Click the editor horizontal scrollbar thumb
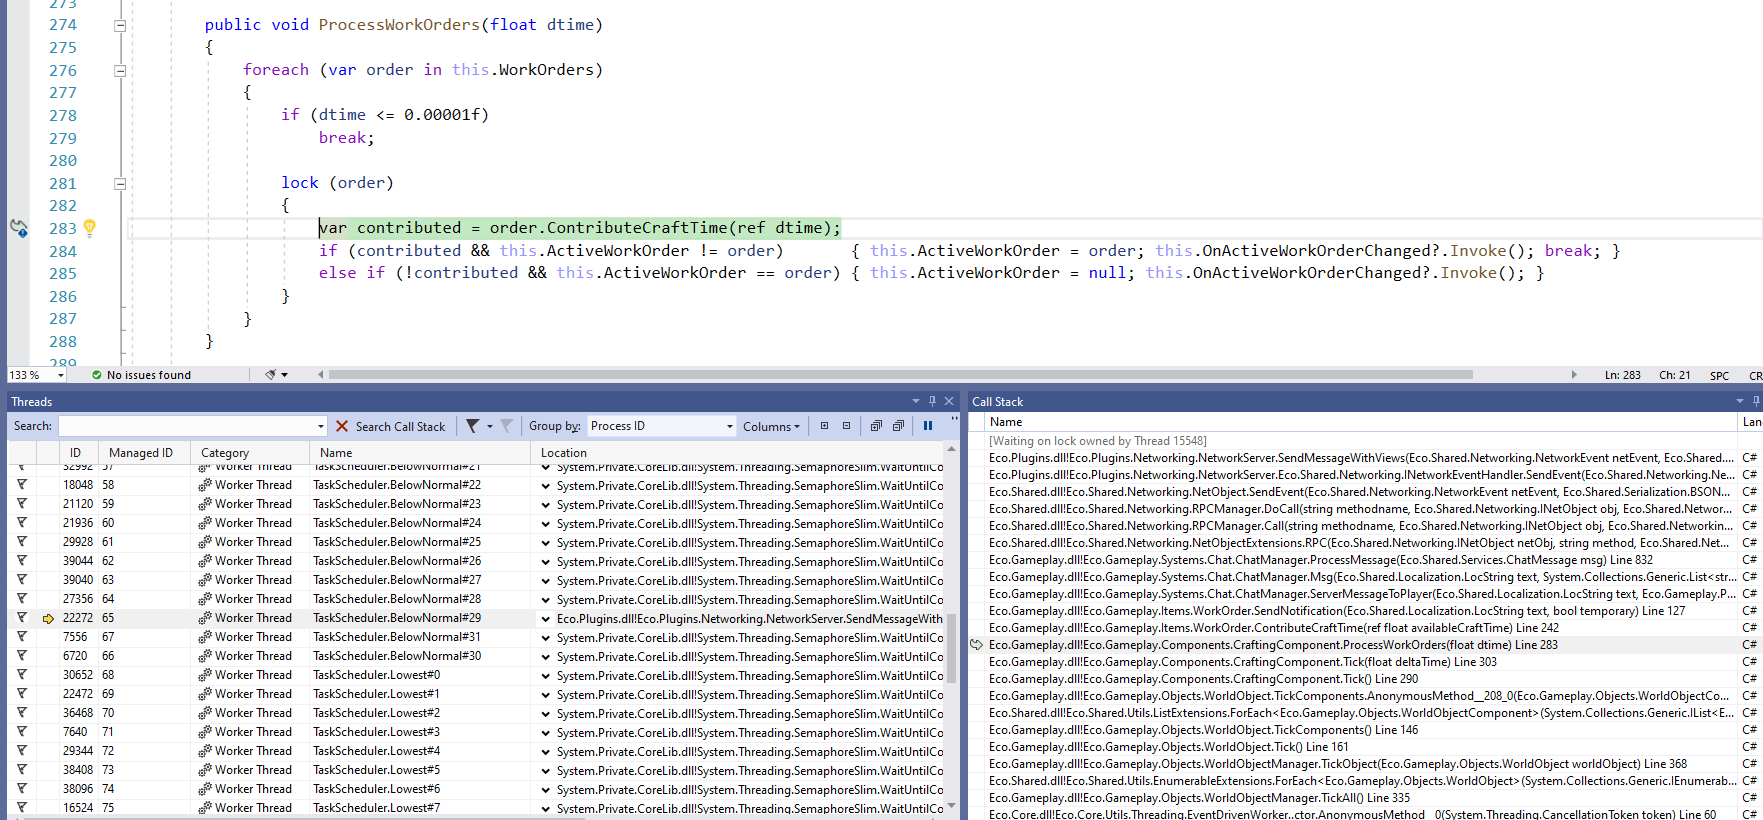 click(x=900, y=375)
